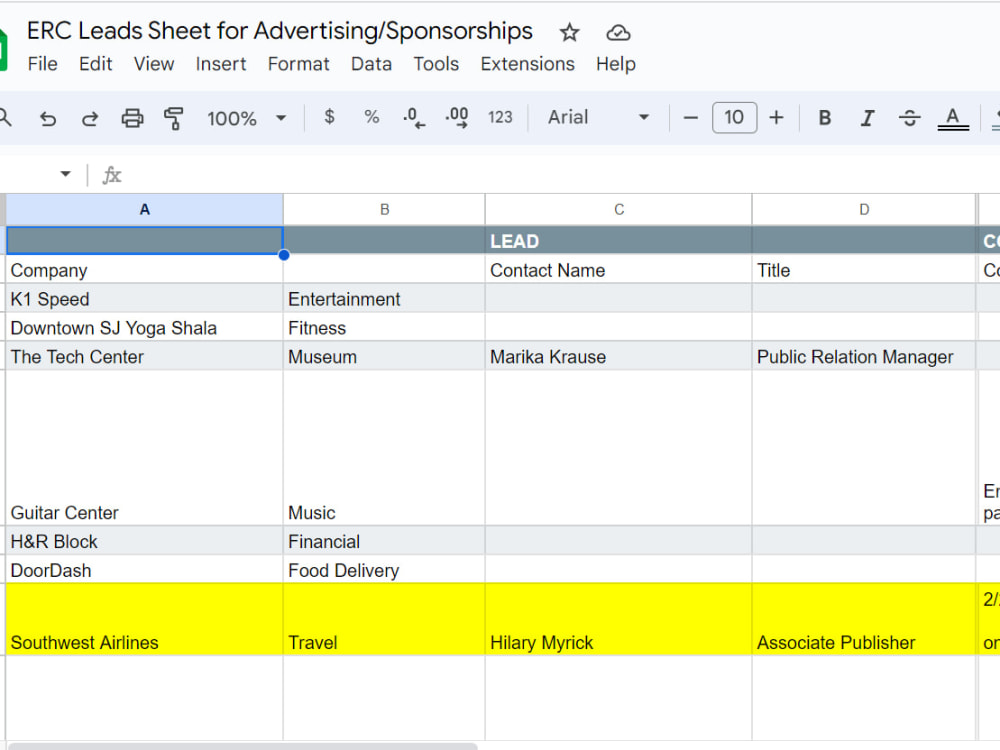Open the Format menu
The image size is (1000, 750).
pyautogui.click(x=298, y=64)
